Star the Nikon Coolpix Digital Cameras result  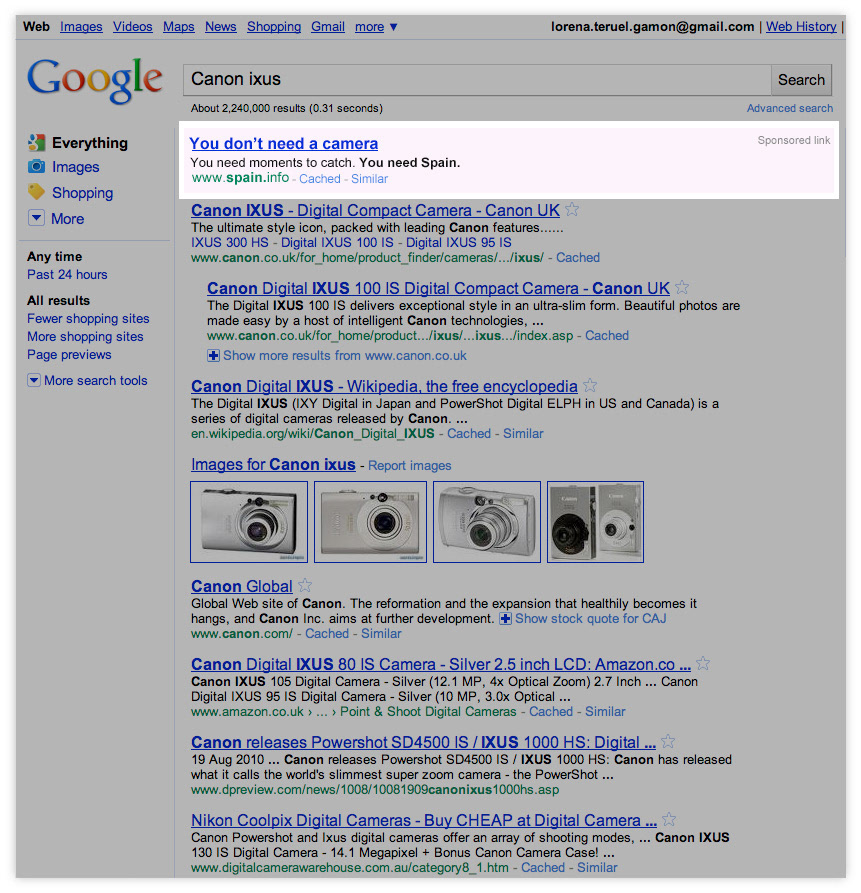669,820
